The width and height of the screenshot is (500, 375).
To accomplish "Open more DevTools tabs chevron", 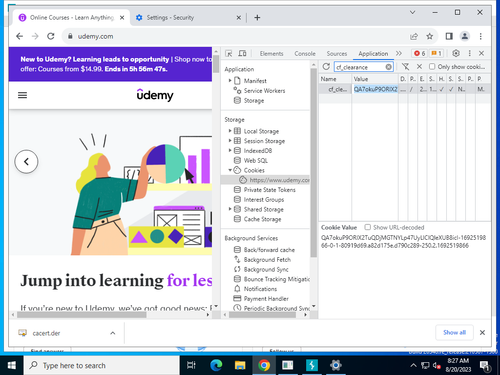I will pyautogui.click(x=399, y=53).
